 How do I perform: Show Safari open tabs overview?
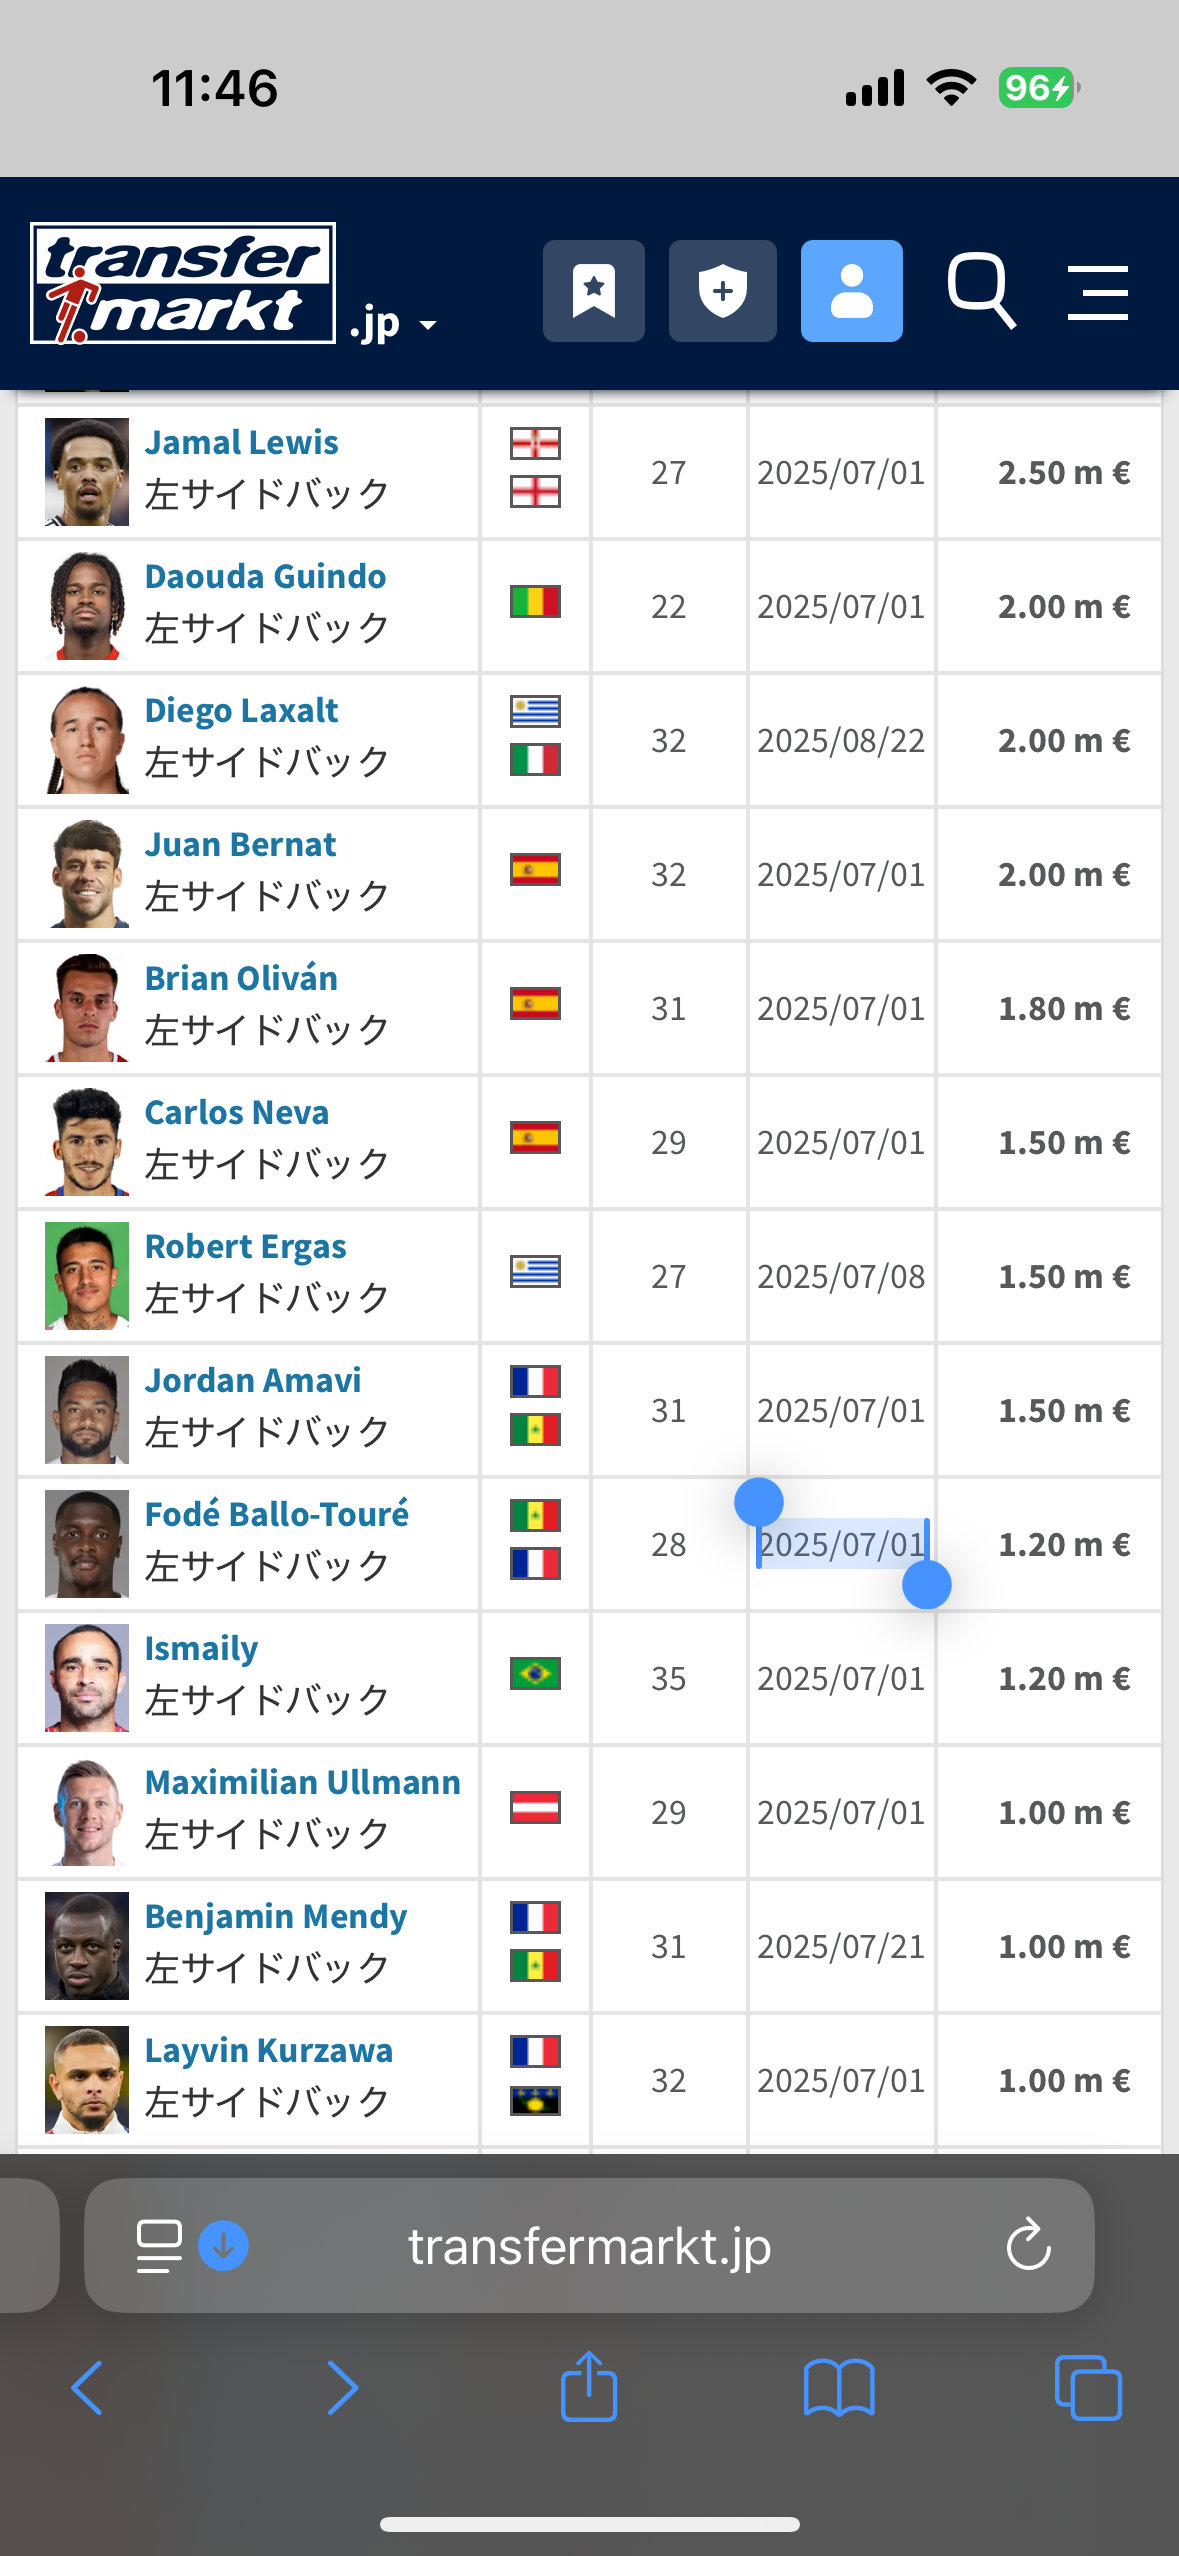coord(1087,2387)
